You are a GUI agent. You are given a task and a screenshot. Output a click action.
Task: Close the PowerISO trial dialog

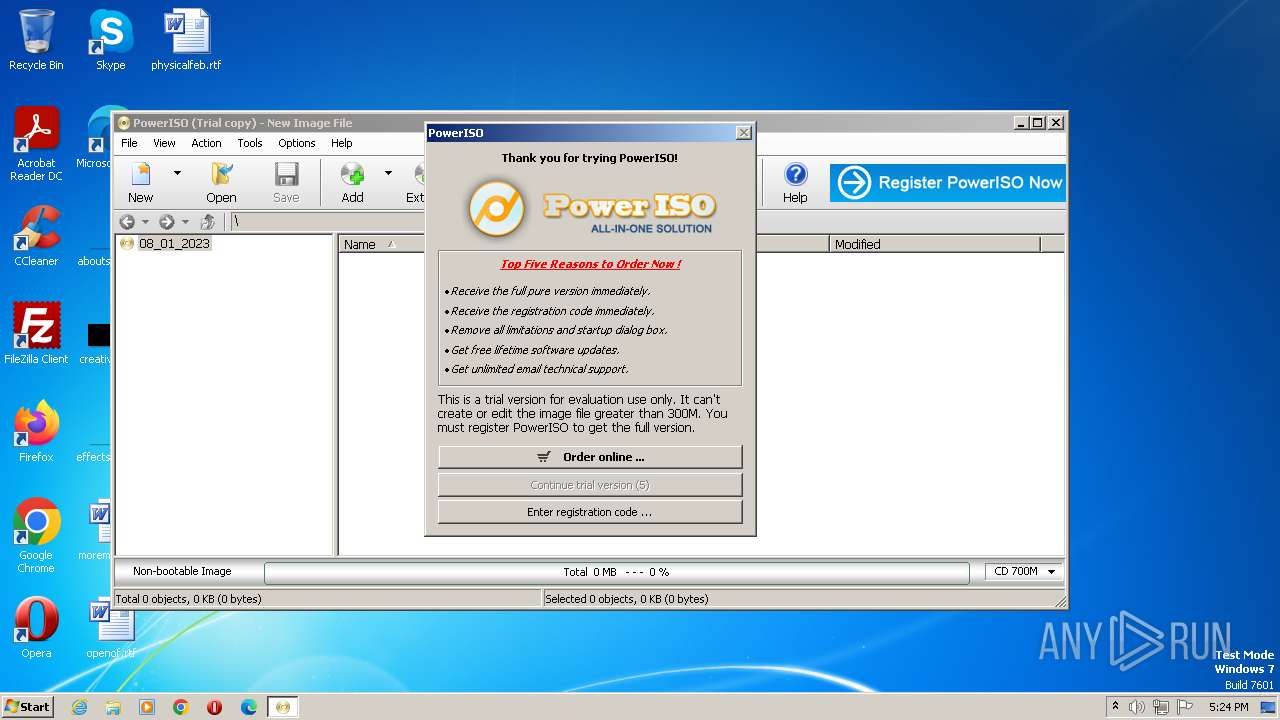[x=743, y=132]
